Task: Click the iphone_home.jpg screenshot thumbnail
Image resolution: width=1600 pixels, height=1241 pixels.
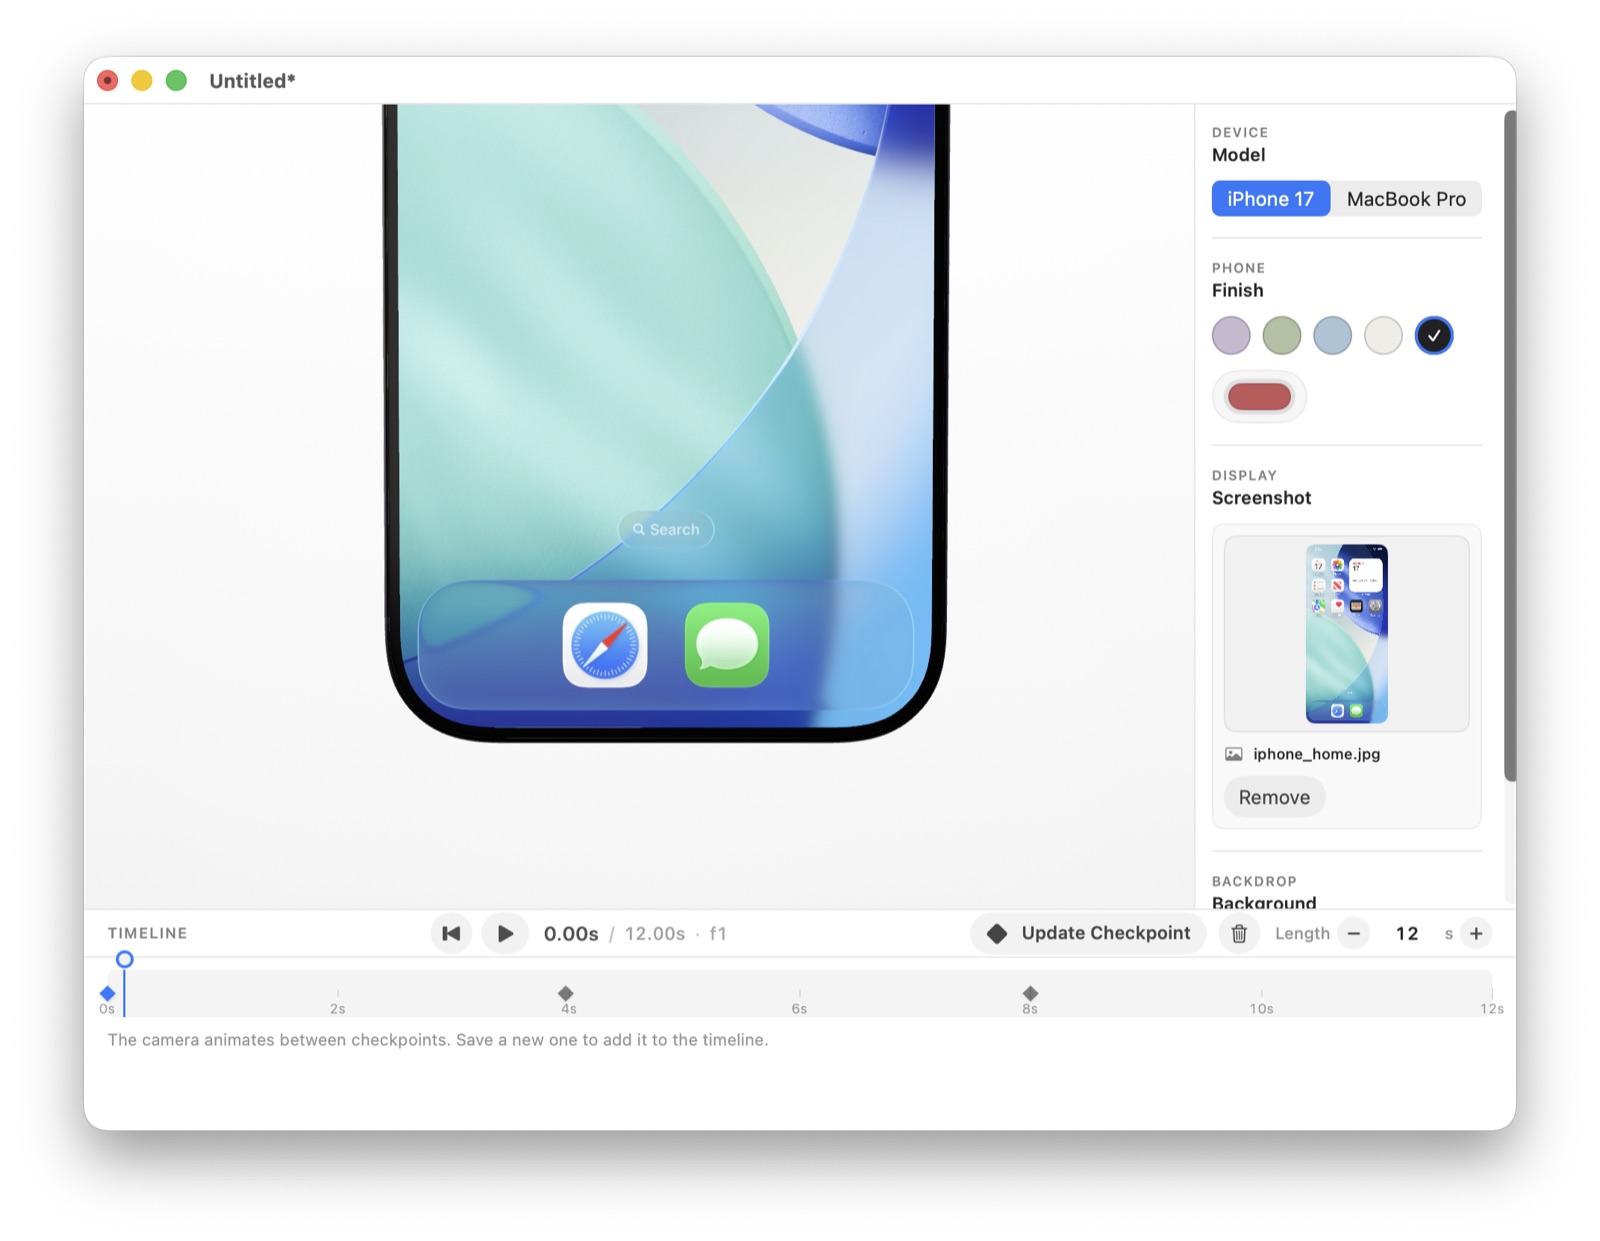Action: (x=1347, y=634)
